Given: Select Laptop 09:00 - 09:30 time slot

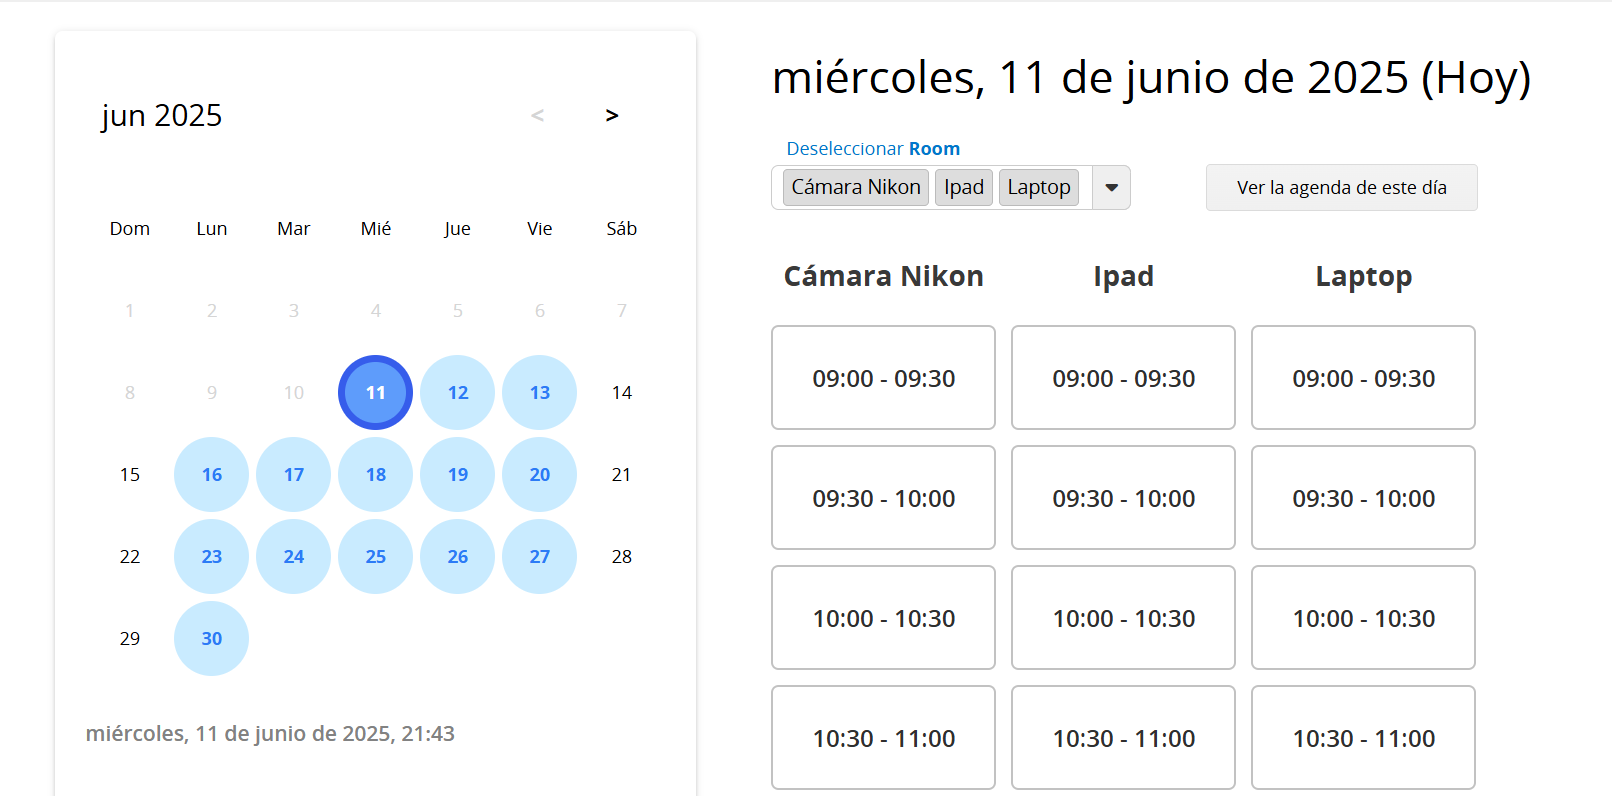Looking at the screenshot, I should click(1363, 378).
